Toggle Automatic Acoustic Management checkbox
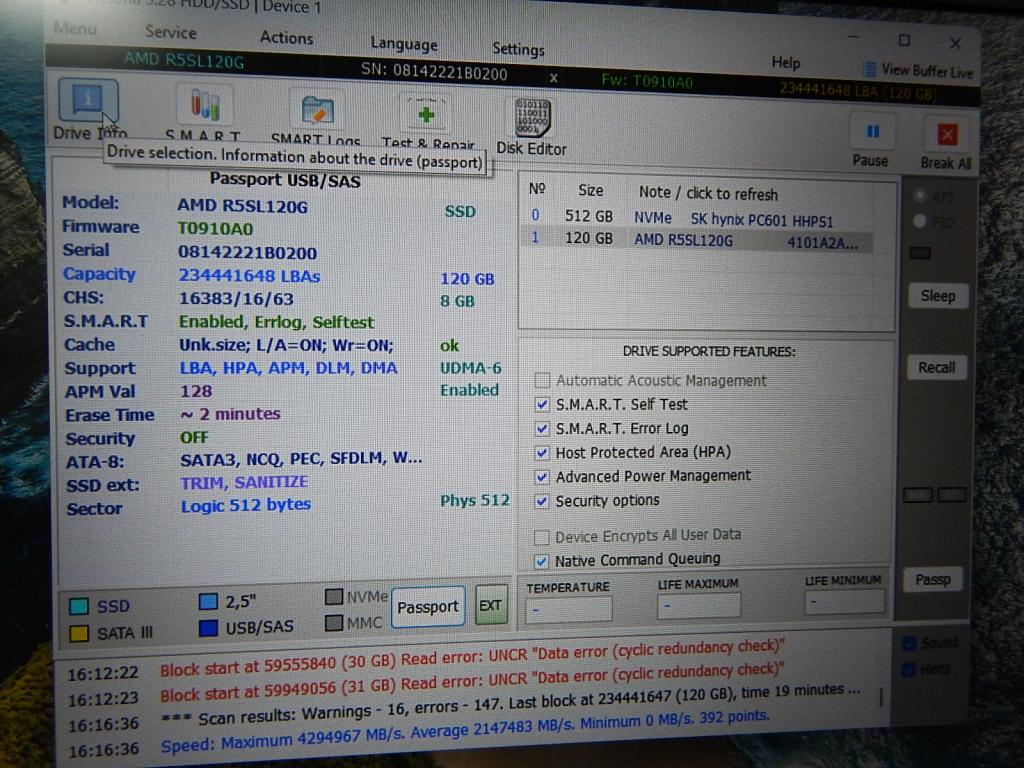 (541, 379)
